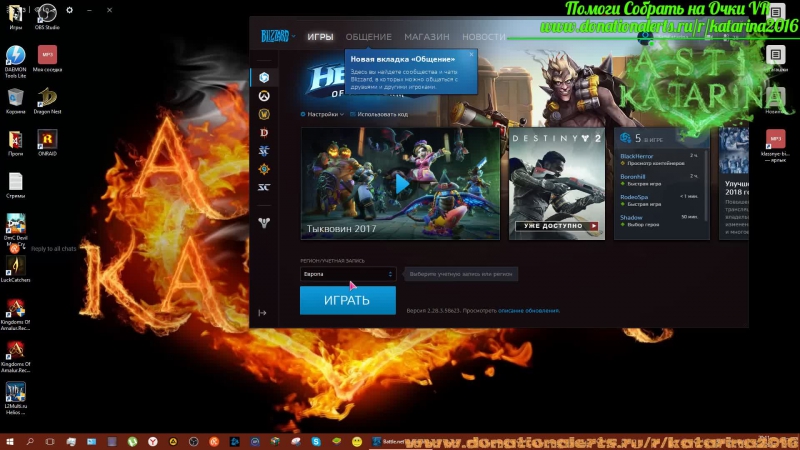Open LuckCatchers desktop shortcut
The width and height of the screenshot is (800, 450).
15,269
